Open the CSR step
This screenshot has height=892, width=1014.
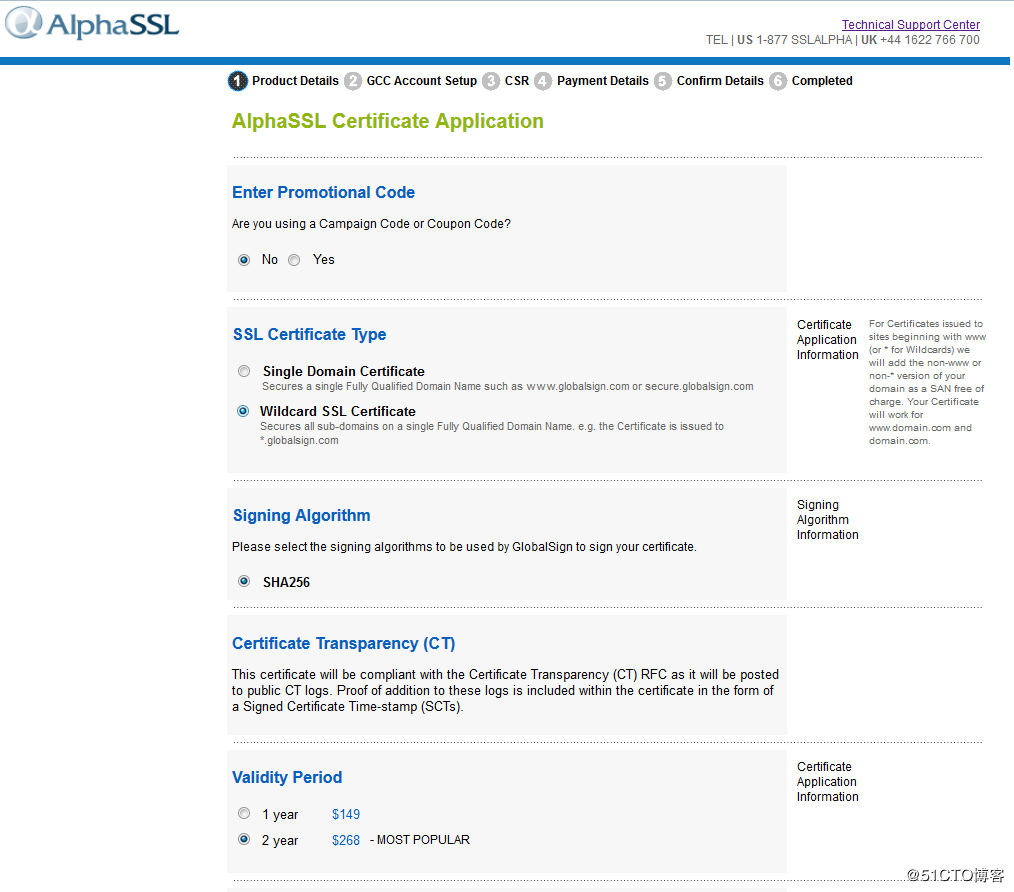point(517,81)
